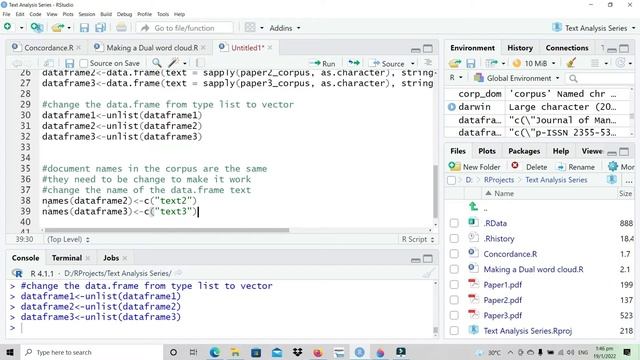Open File Explorer from the taskbar
The width and height of the screenshot is (640, 360).
(236, 352)
